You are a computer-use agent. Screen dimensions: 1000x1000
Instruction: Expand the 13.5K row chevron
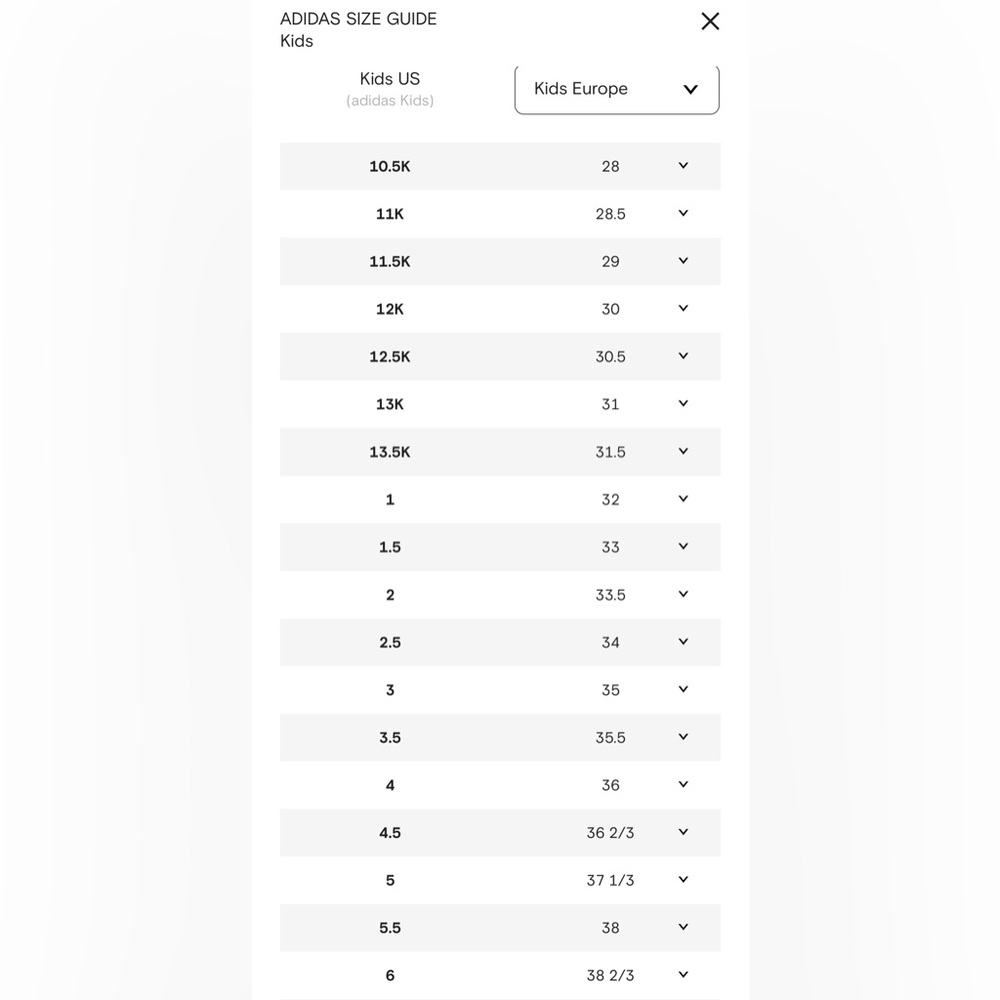[x=683, y=452]
